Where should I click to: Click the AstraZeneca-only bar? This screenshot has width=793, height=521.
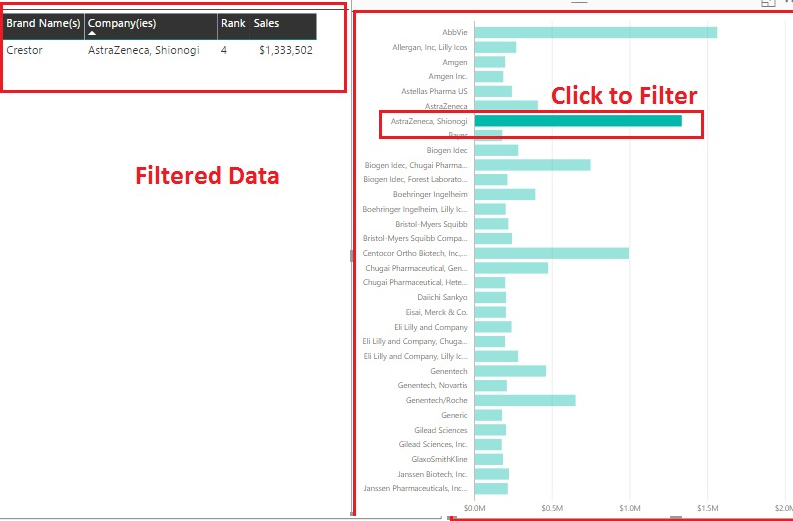(x=506, y=106)
